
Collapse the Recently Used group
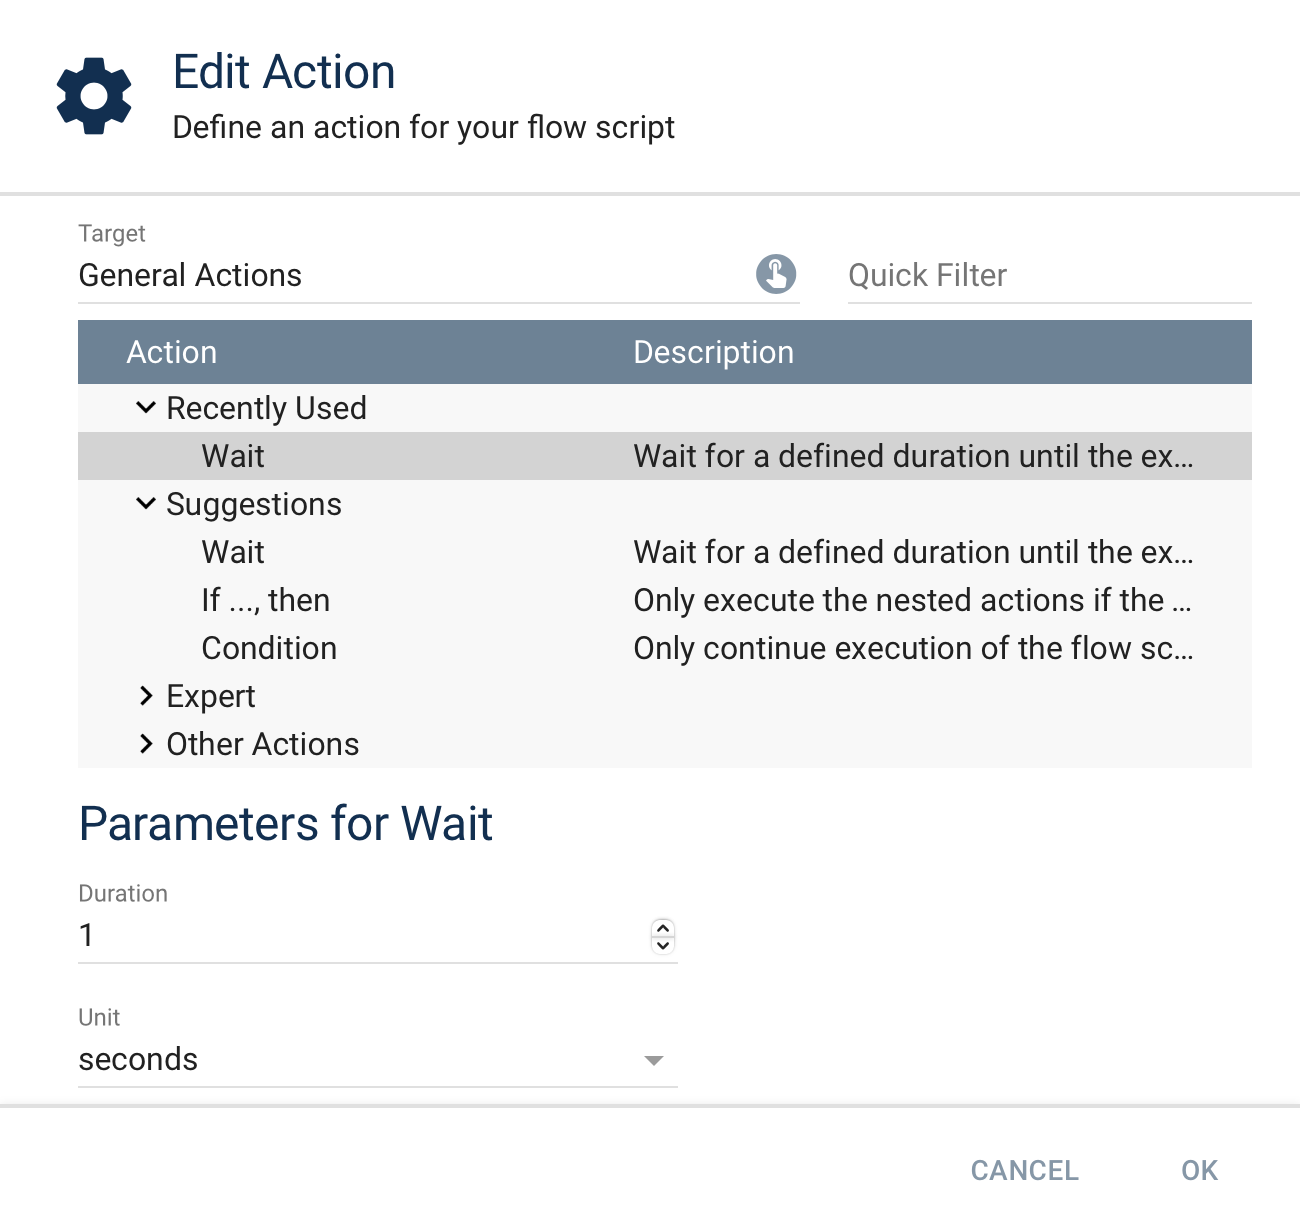point(146,407)
